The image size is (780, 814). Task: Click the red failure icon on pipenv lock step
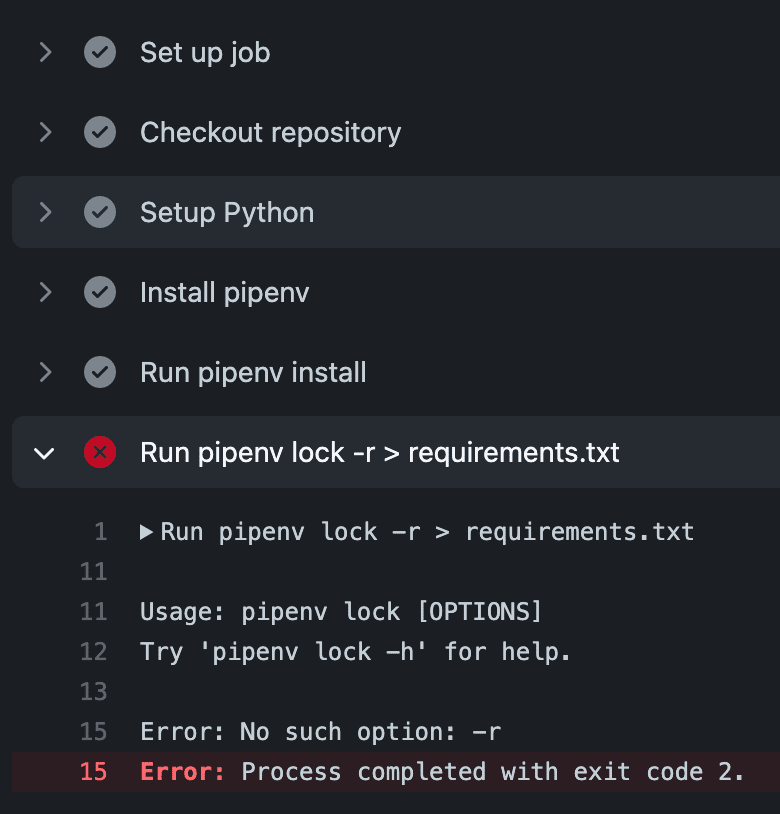100,452
